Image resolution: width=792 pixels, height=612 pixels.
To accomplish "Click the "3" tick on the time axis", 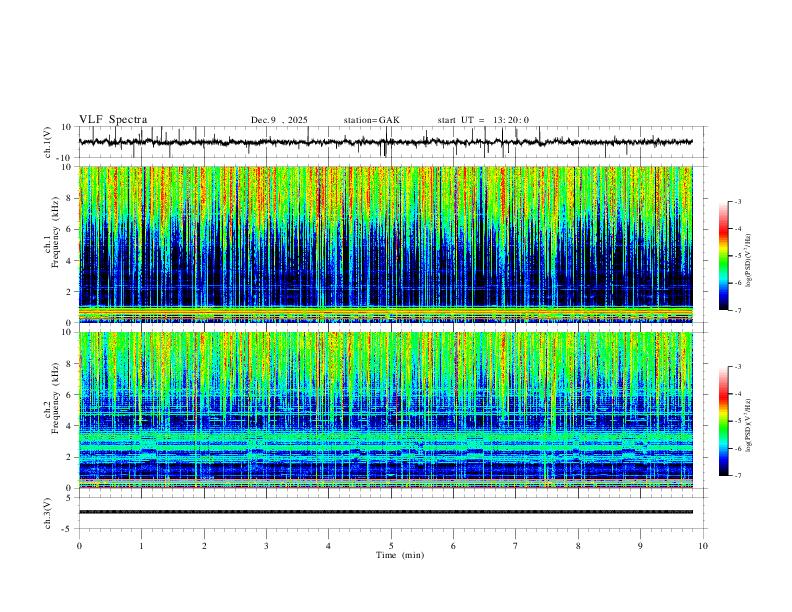I will (266, 546).
